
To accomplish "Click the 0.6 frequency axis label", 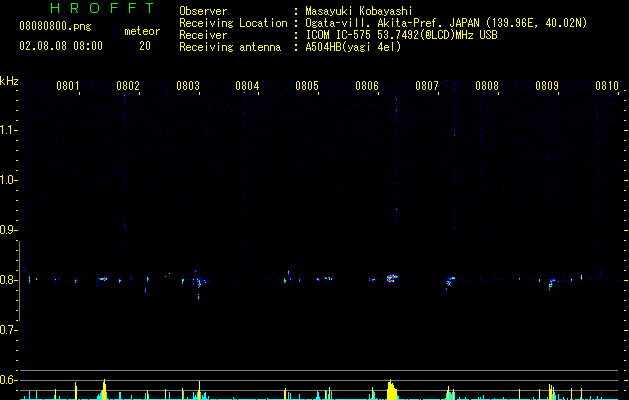I will 8,380.
